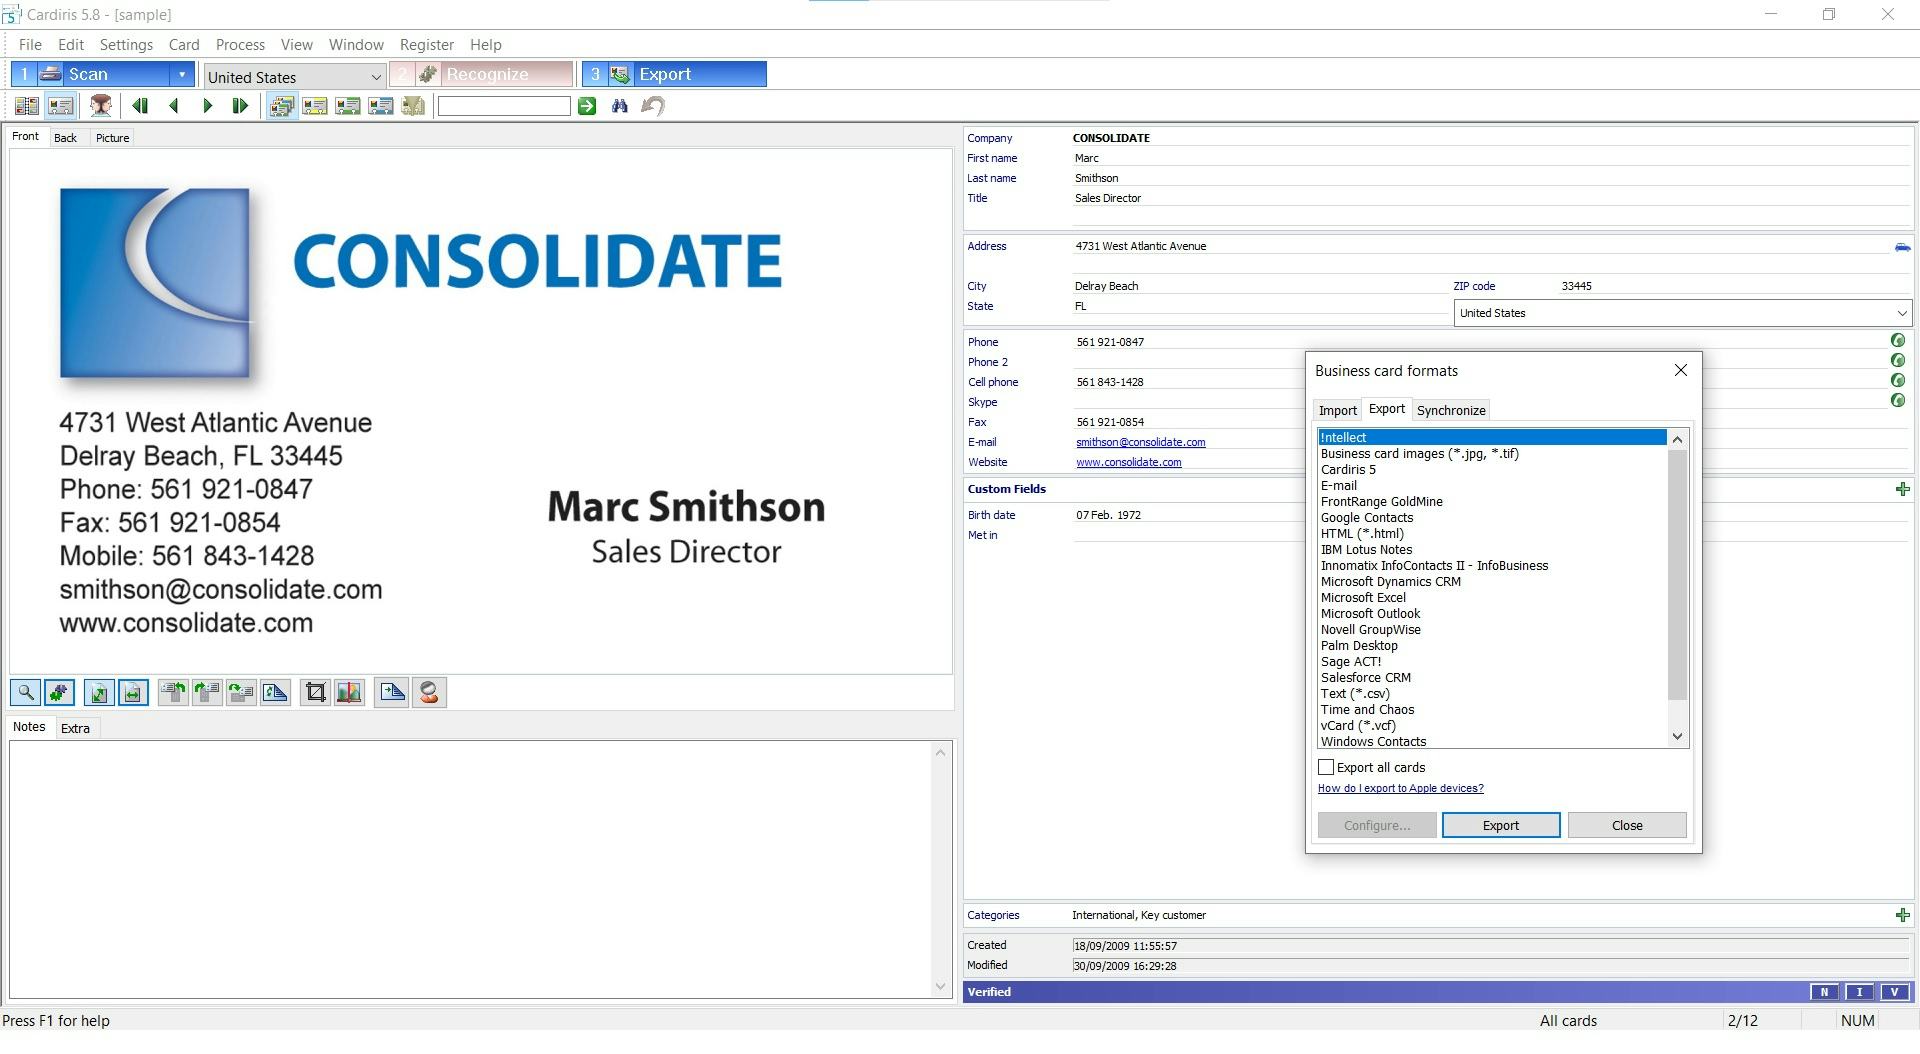Screen dimensions: 1920x1054
Task: Click the fit-to-width image icon
Action: point(133,693)
